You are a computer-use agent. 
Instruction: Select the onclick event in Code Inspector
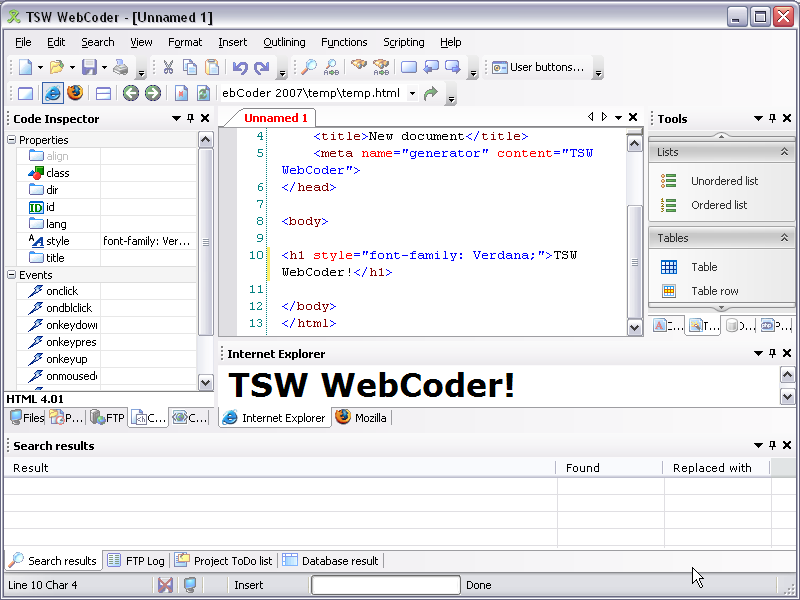[x=62, y=291]
